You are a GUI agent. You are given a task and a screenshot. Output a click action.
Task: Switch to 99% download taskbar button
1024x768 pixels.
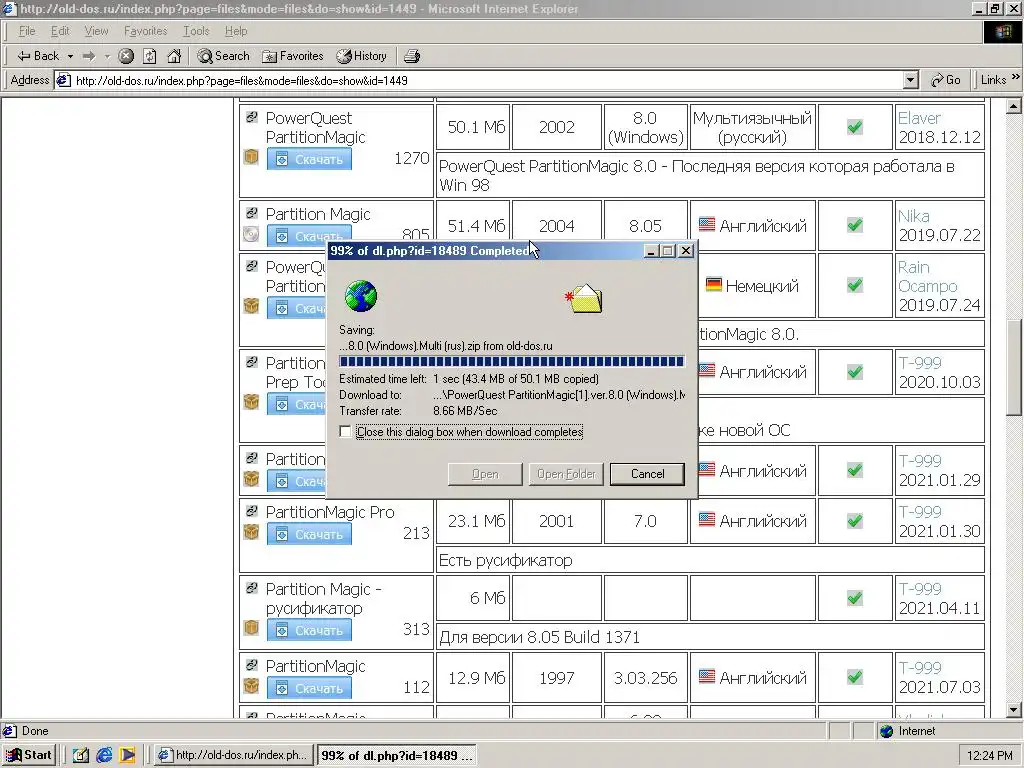click(x=396, y=756)
